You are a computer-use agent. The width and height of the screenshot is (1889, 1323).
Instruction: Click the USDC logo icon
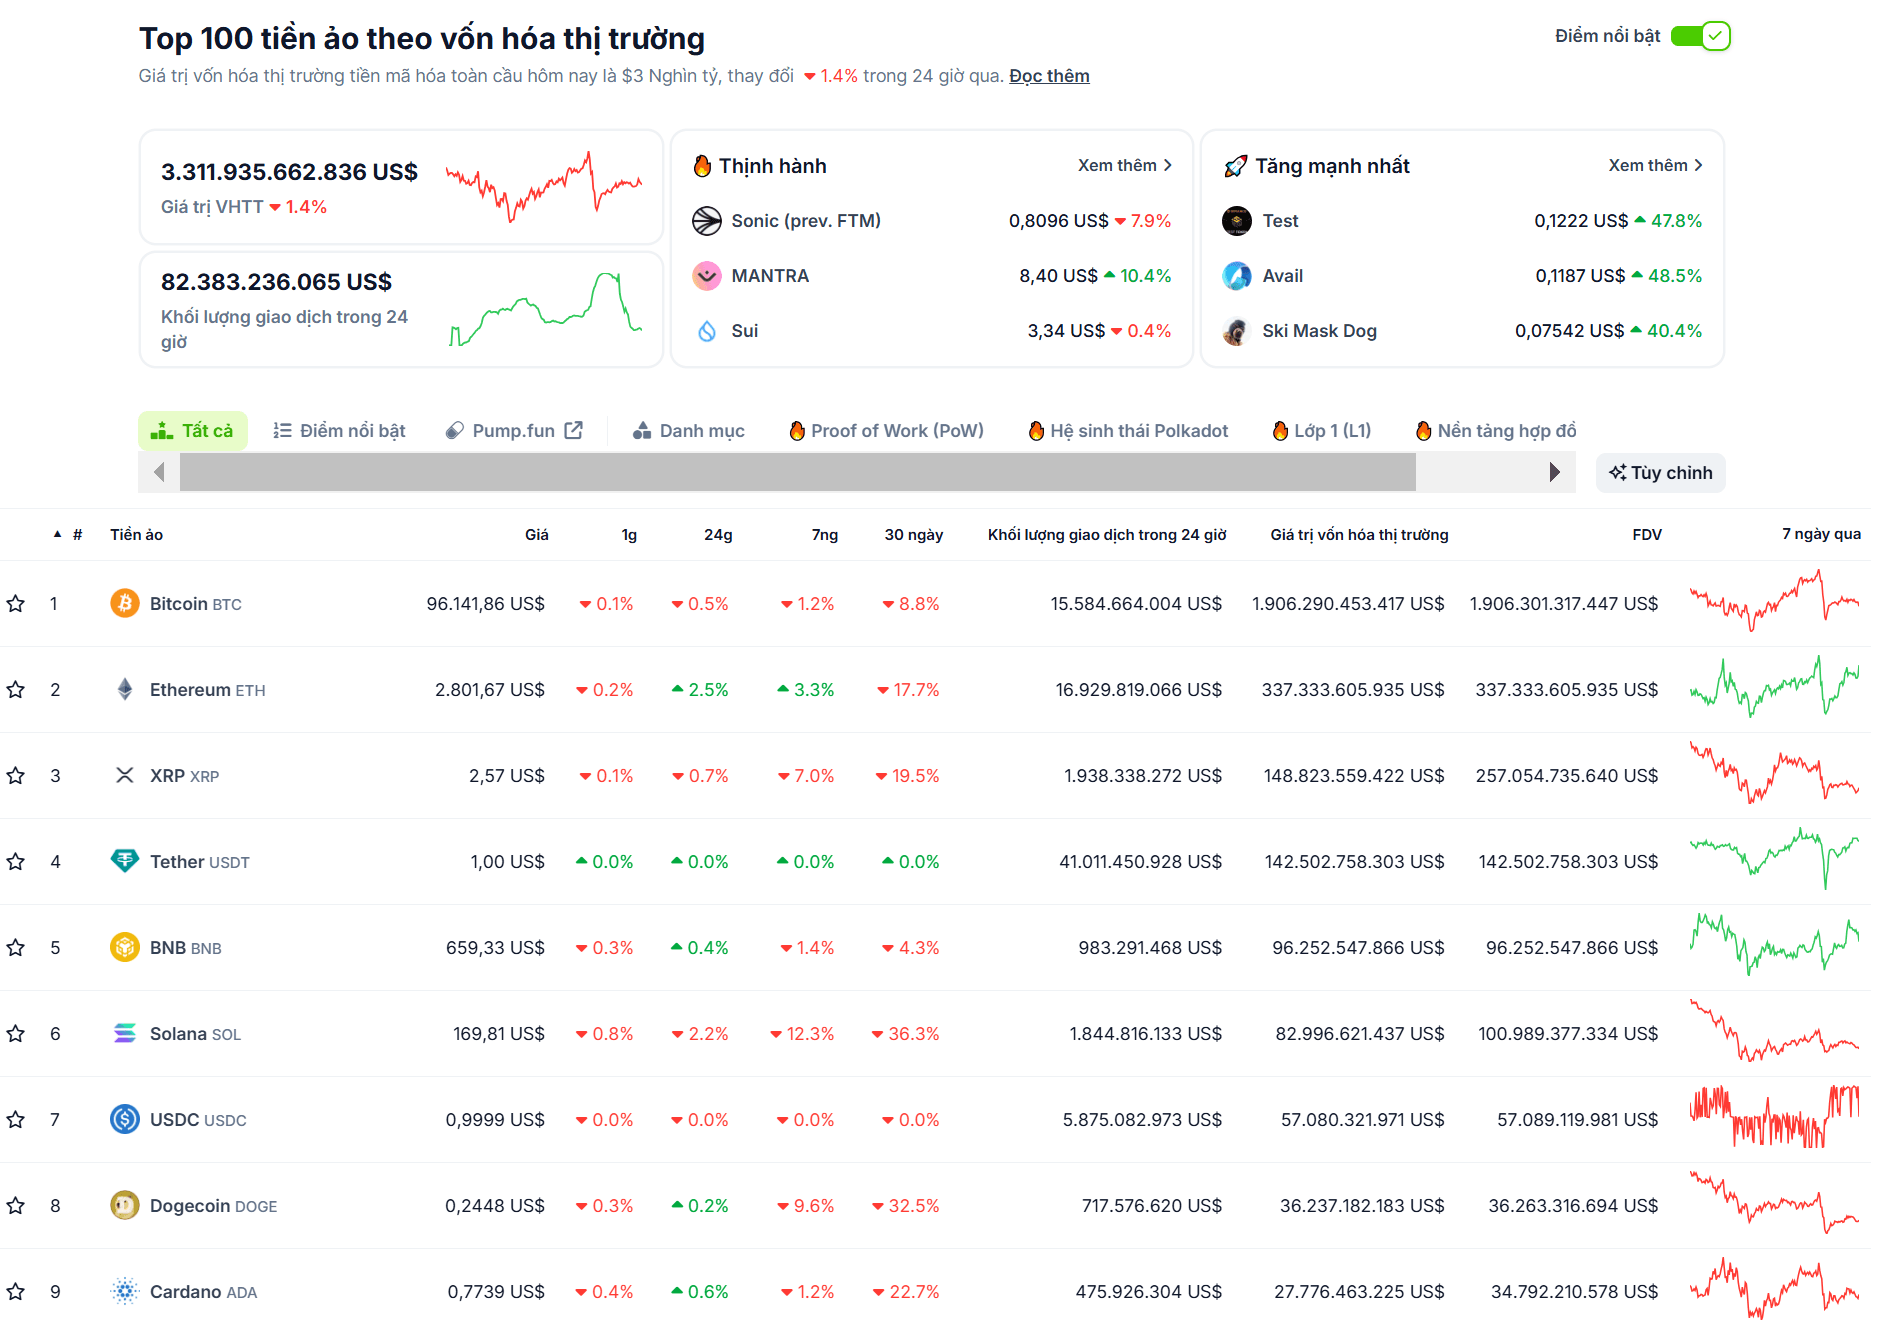(x=125, y=1119)
